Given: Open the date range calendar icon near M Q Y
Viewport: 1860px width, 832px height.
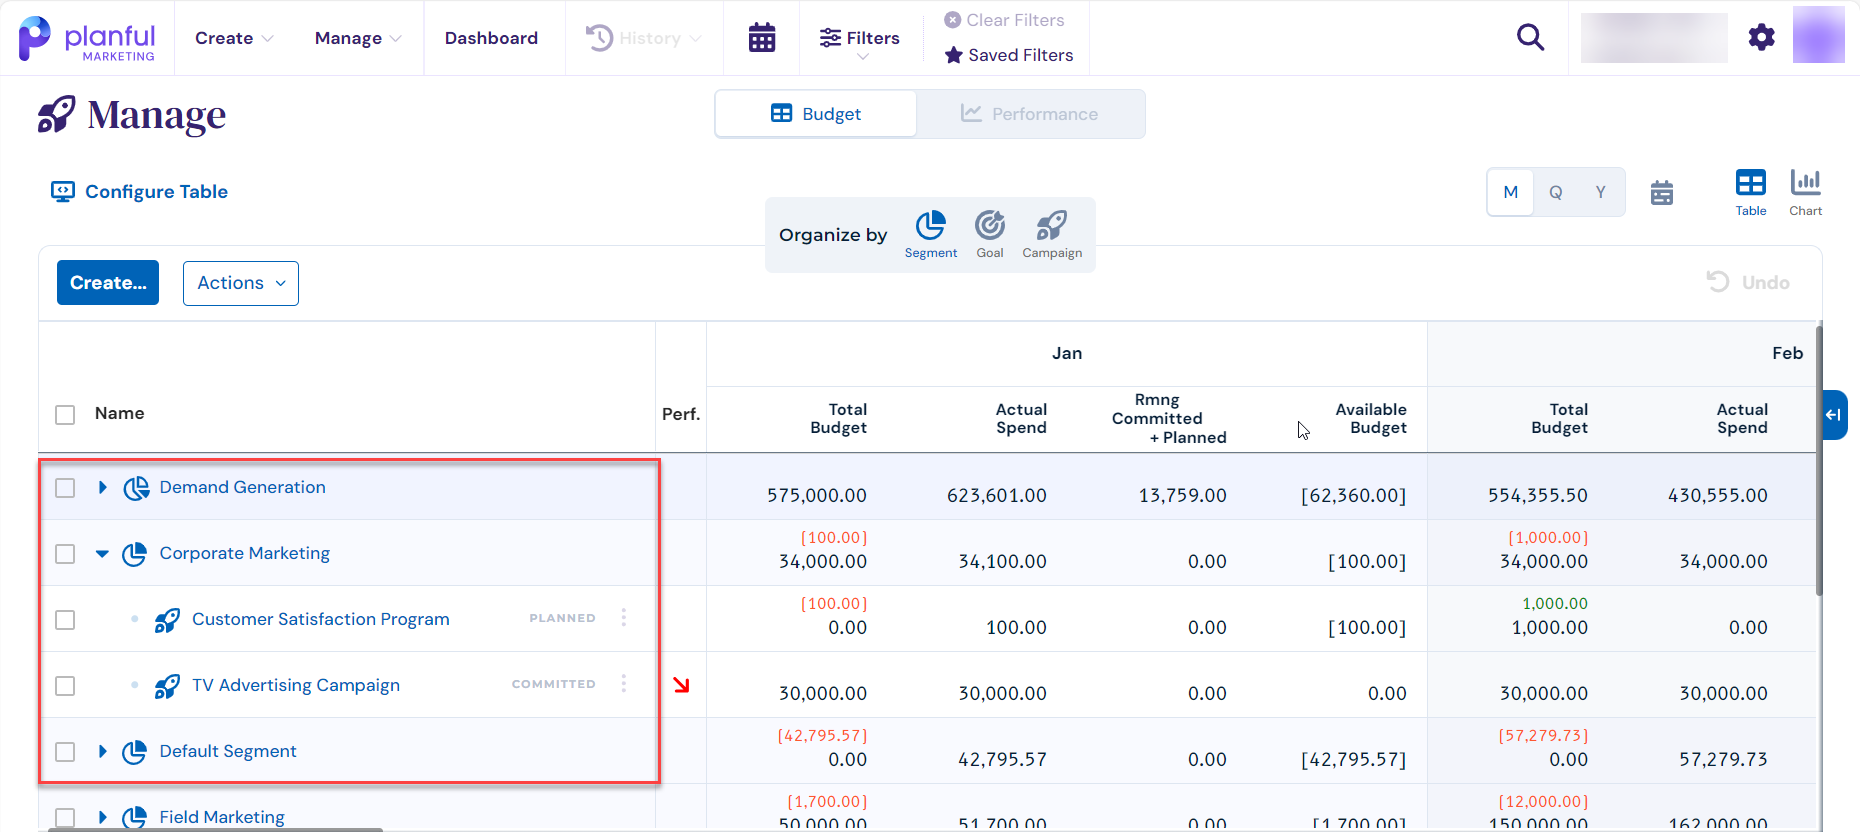Looking at the screenshot, I should [1662, 192].
